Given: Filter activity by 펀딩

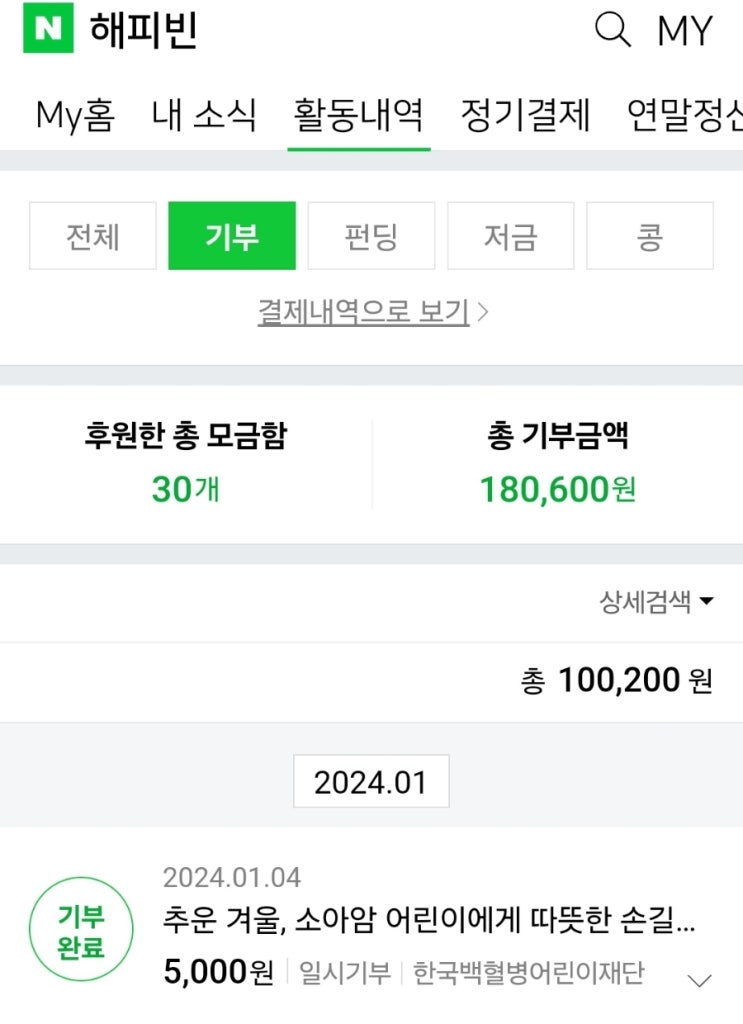Looking at the screenshot, I should pos(371,236).
